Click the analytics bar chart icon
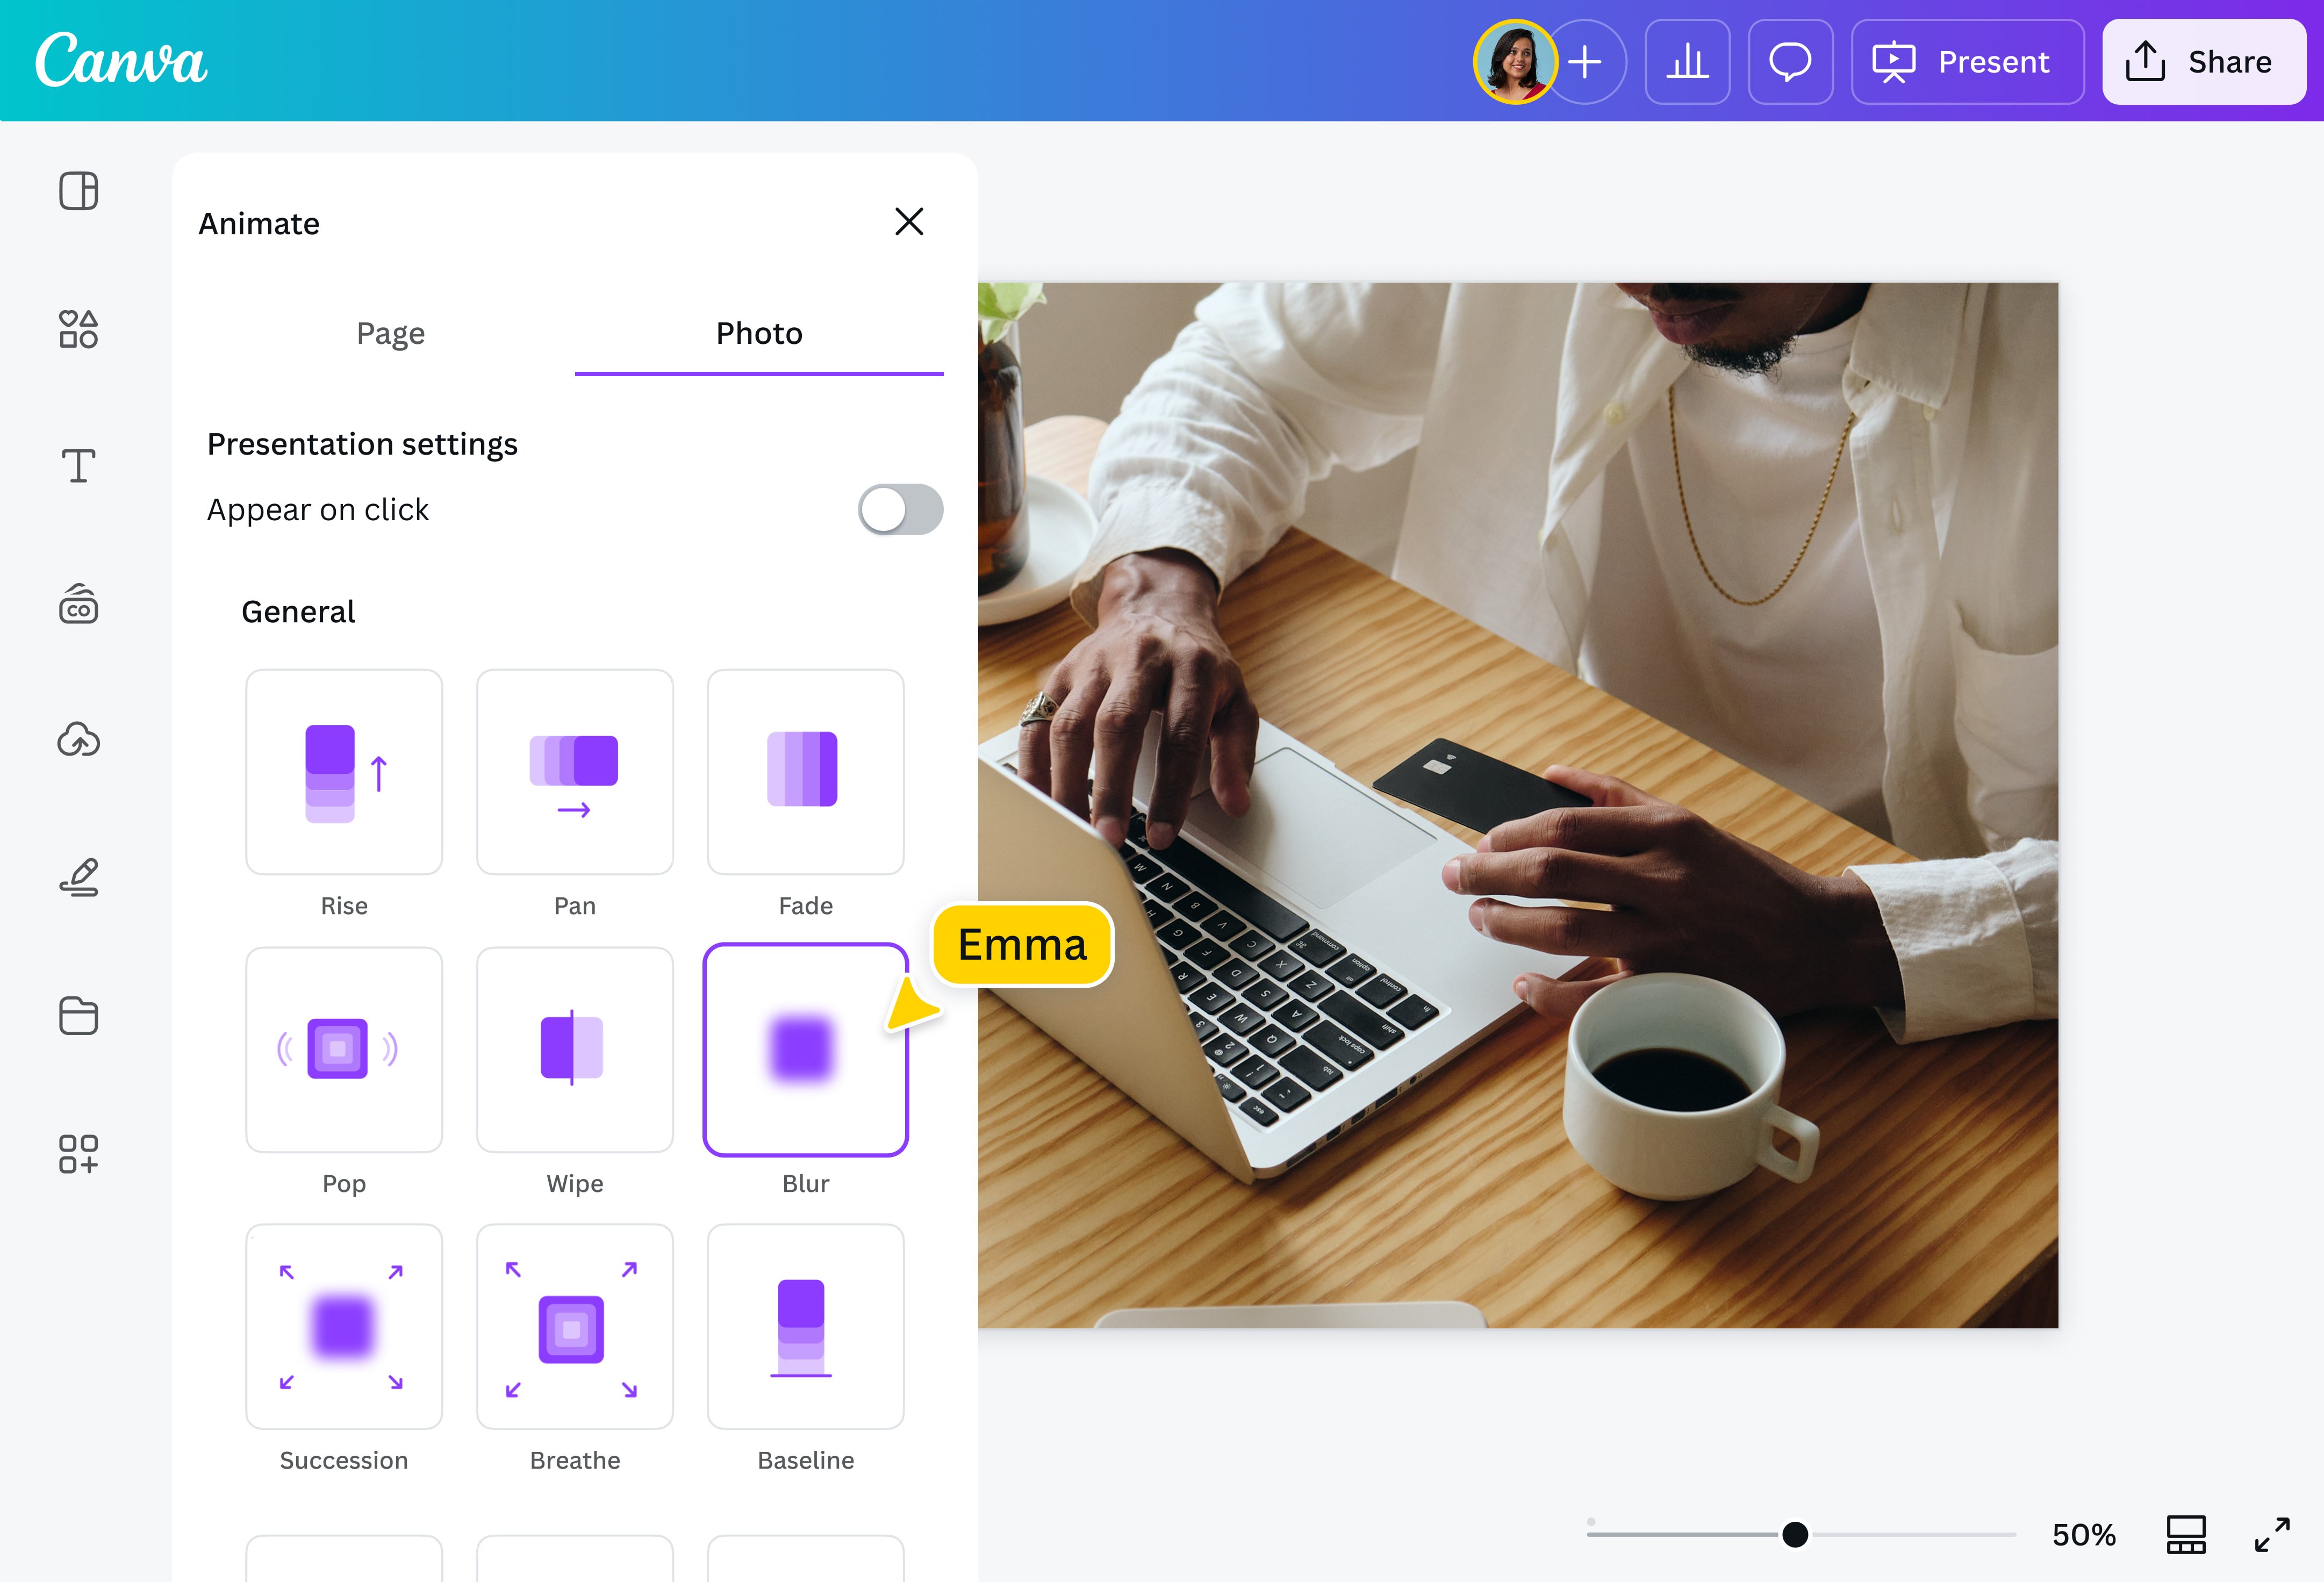 coord(1687,62)
